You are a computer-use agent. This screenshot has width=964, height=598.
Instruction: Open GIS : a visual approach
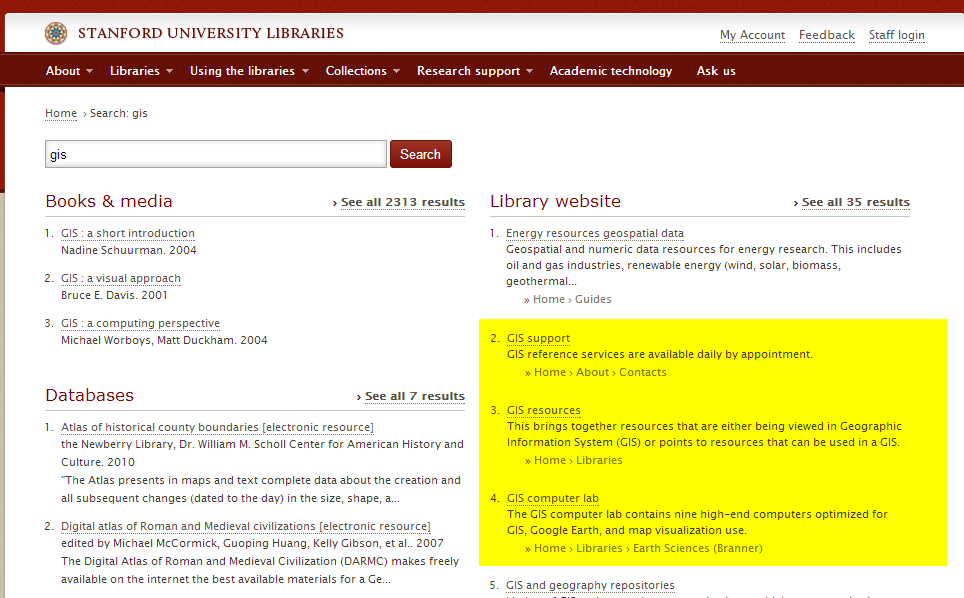click(120, 278)
